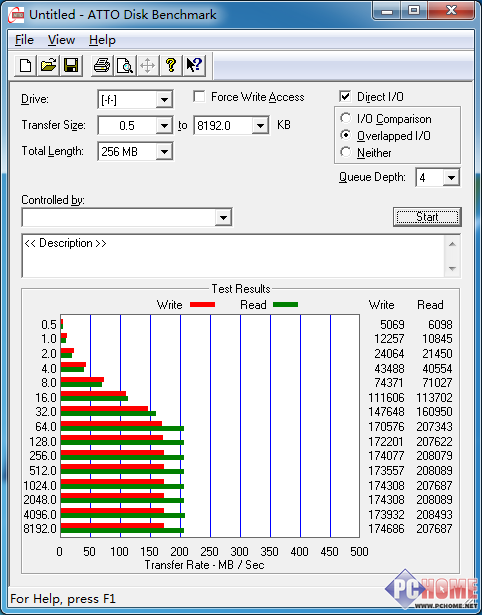The image size is (482, 615).
Task: Click read value 40554 in results
Action: pos(437,369)
